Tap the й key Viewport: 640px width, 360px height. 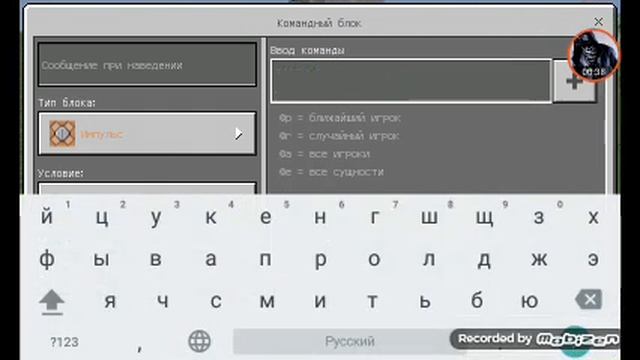tap(47, 216)
